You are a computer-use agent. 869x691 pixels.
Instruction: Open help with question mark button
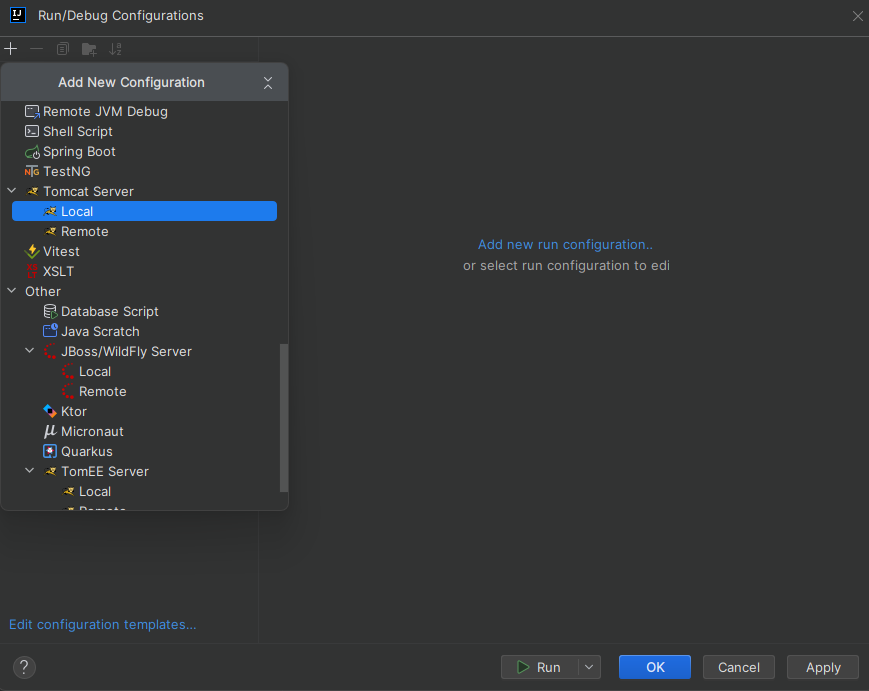[24, 667]
